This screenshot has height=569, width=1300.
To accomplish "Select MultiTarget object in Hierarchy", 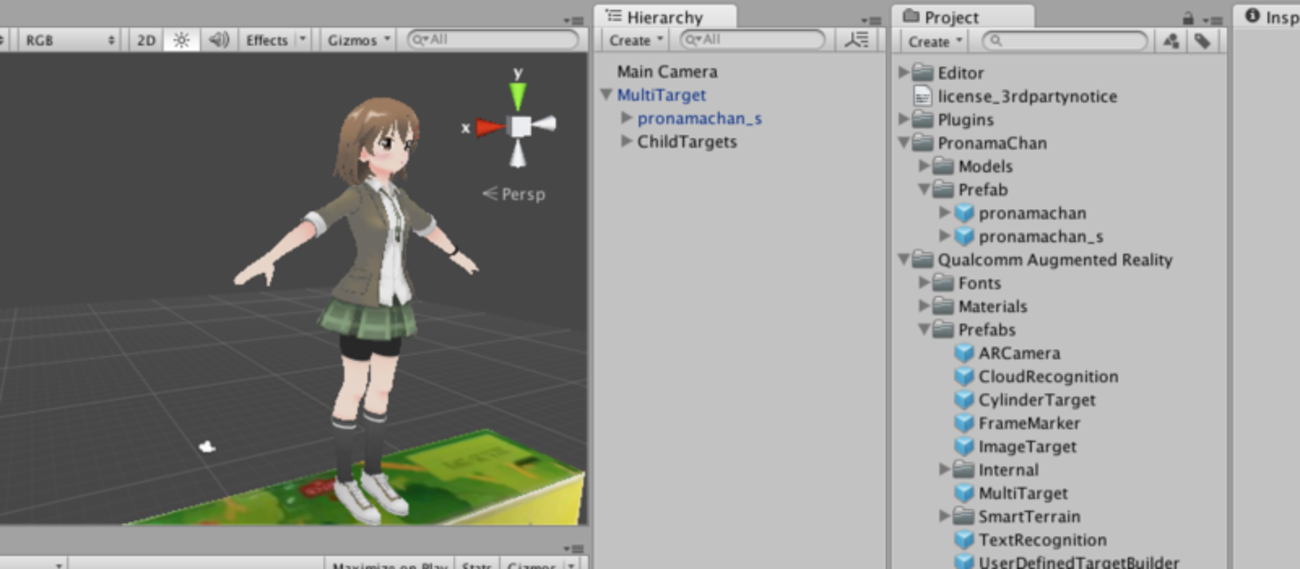I will click(x=661, y=95).
